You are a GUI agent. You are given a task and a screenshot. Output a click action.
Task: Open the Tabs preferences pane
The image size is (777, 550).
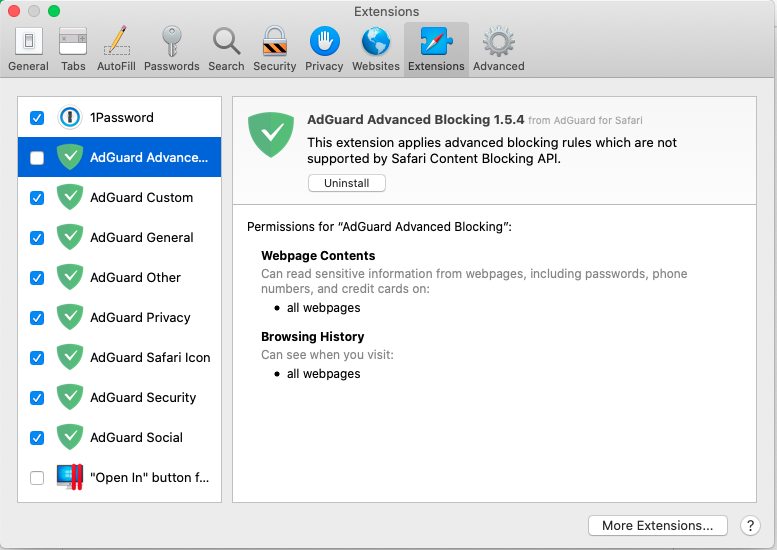[x=73, y=50]
